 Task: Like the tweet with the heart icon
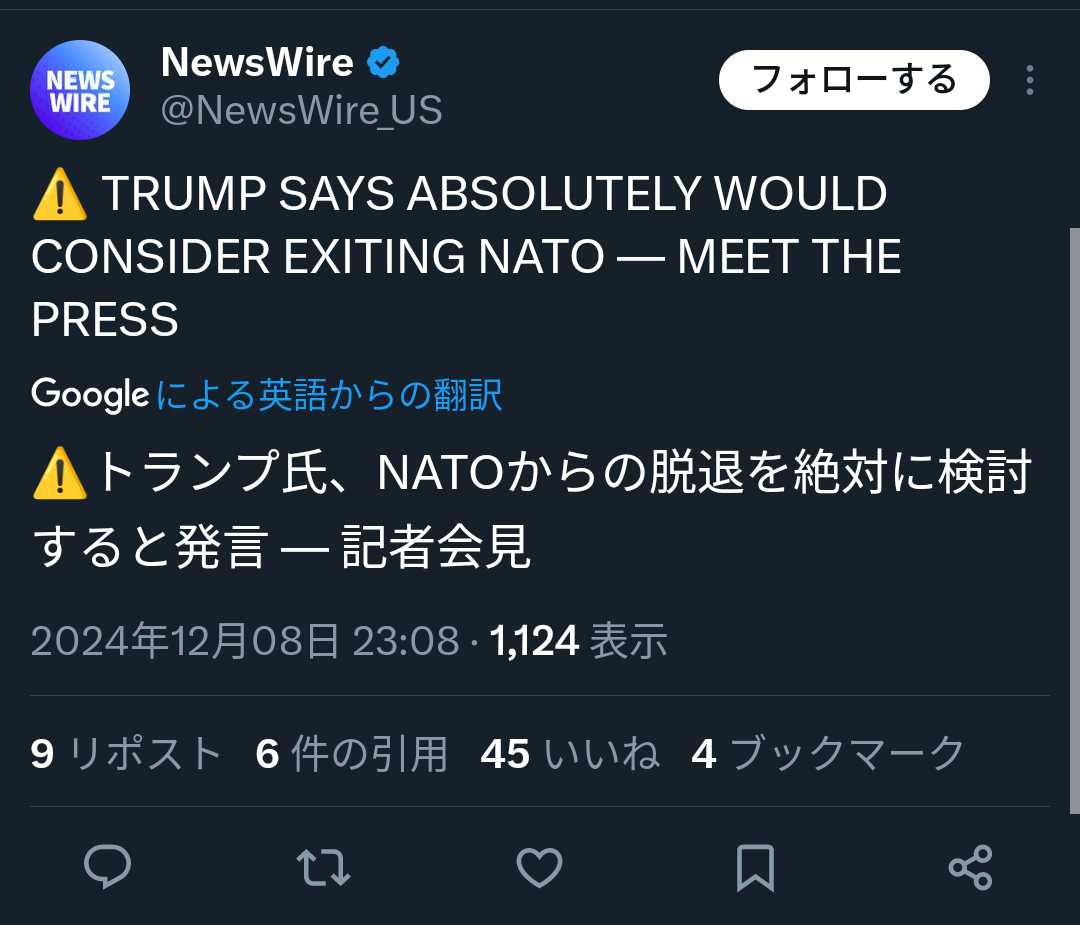click(540, 866)
